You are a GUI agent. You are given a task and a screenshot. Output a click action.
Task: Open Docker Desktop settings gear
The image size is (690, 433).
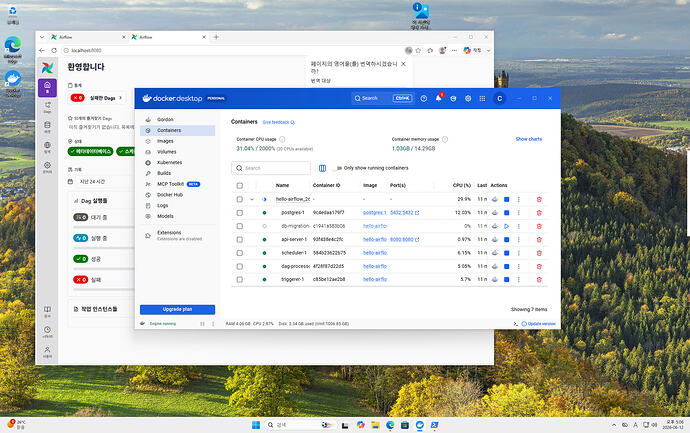point(468,99)
